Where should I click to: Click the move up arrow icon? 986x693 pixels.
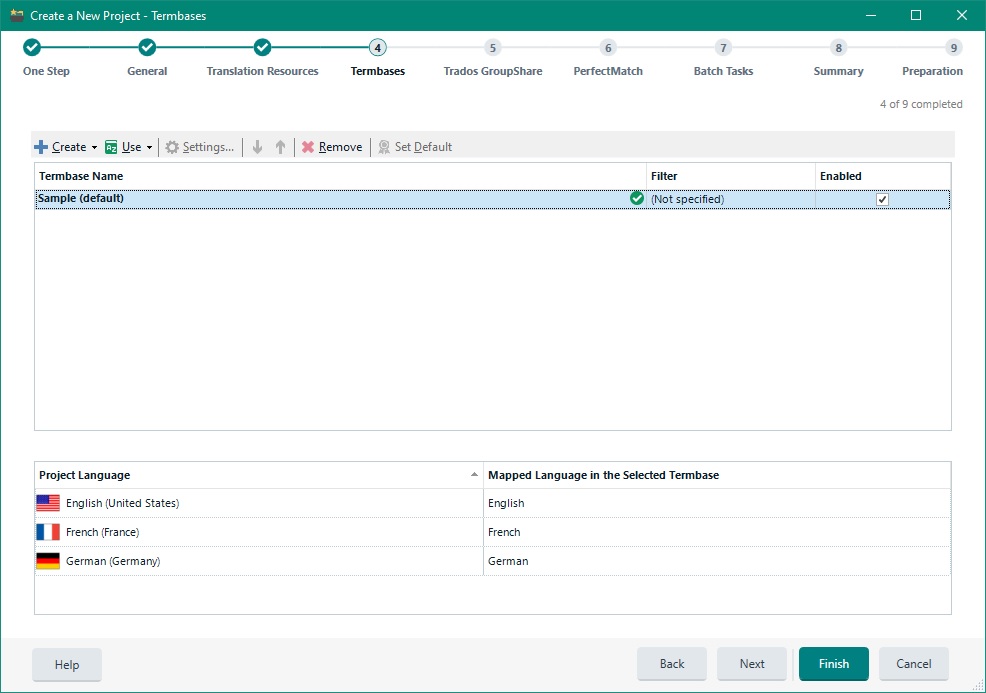click(281, 147)
